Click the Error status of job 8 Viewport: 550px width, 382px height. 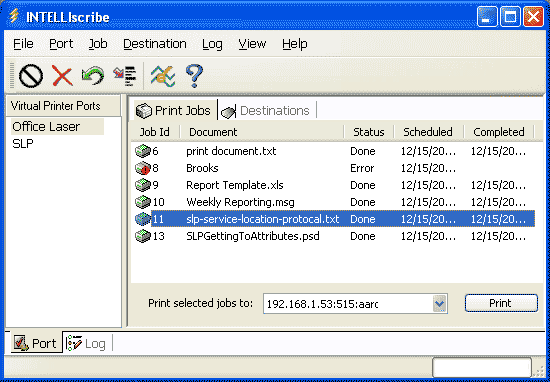point(362,168)
